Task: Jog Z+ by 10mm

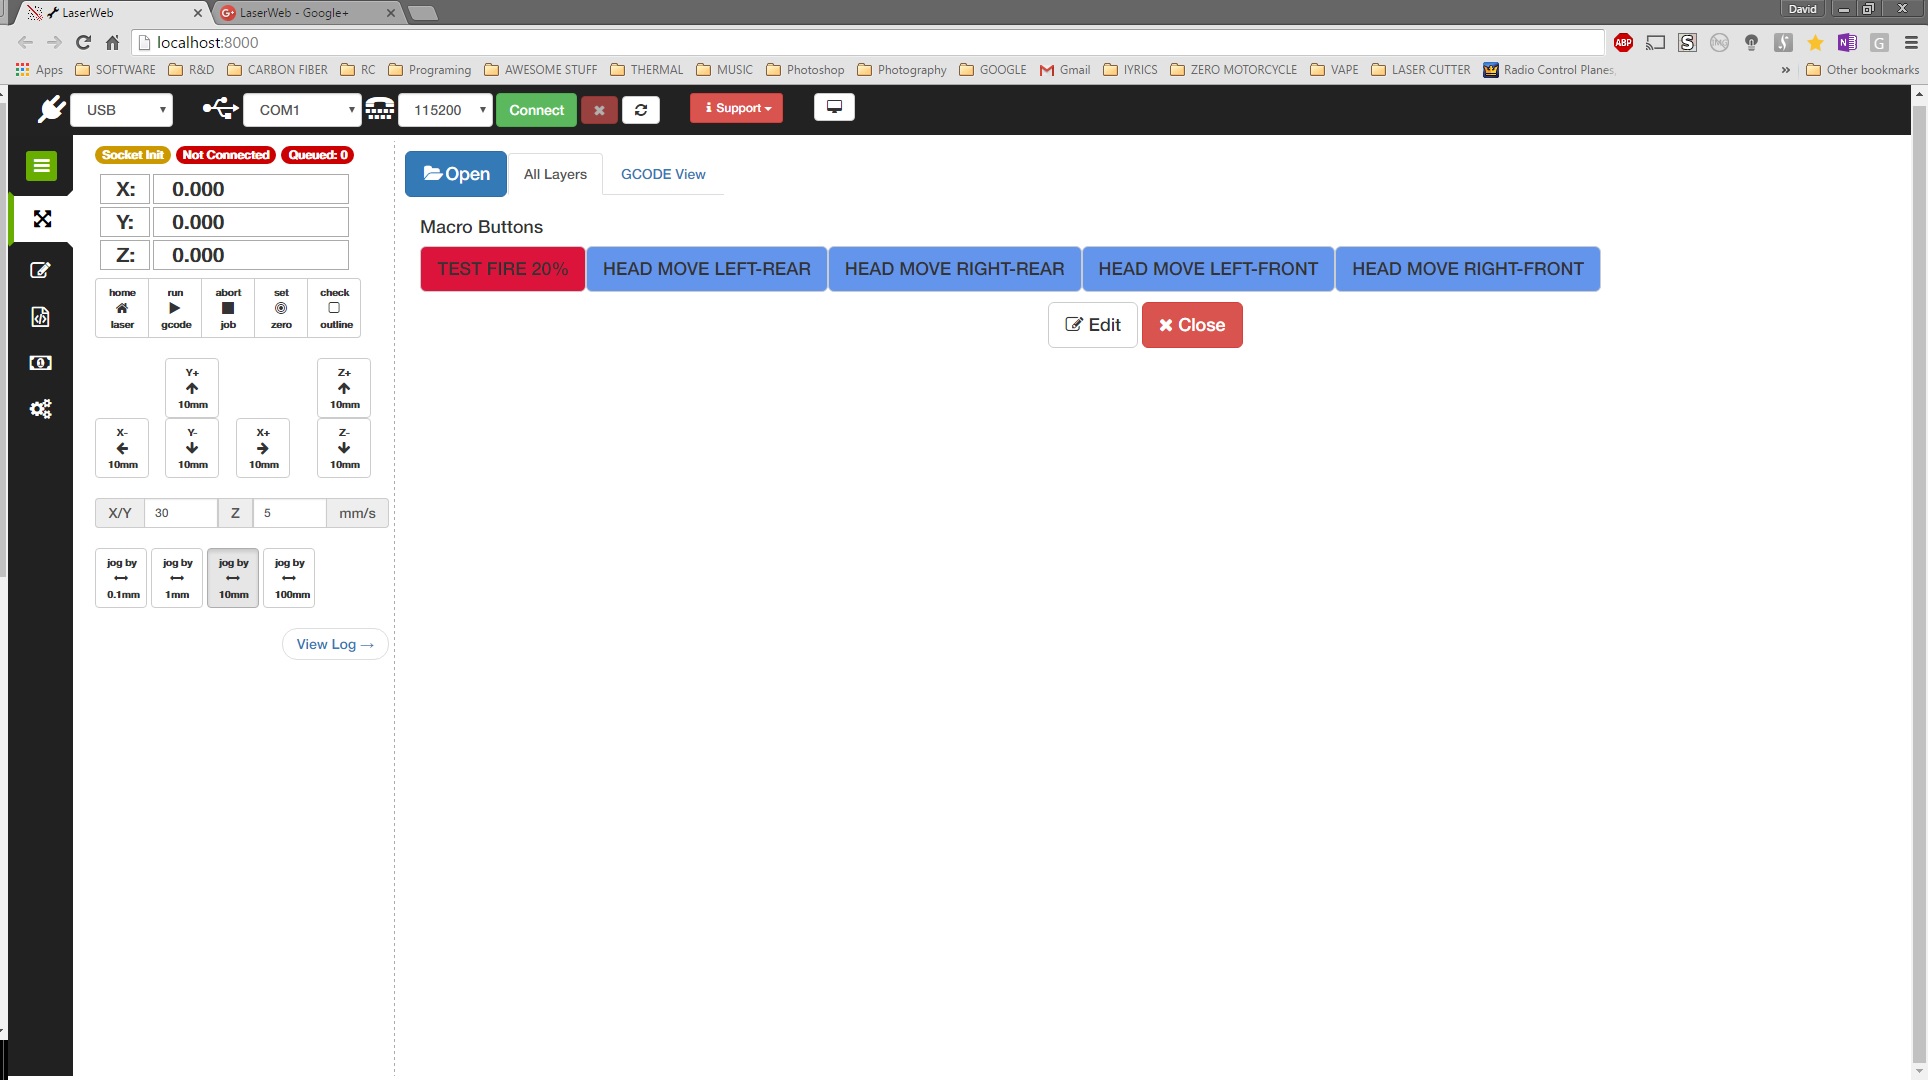Action: 344,388
